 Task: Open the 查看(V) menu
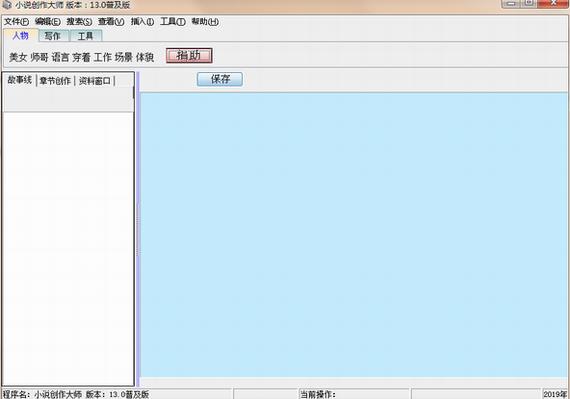pyautogui.click(x=111, y=22)
